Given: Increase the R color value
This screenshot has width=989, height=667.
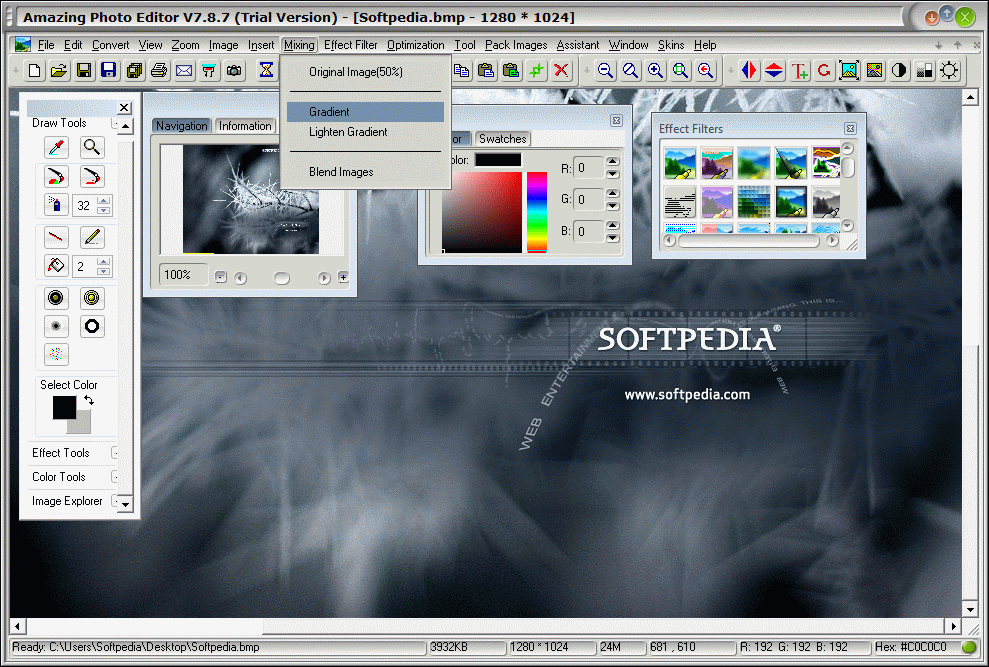Looking at the screenshot, I should click(612, 162).
